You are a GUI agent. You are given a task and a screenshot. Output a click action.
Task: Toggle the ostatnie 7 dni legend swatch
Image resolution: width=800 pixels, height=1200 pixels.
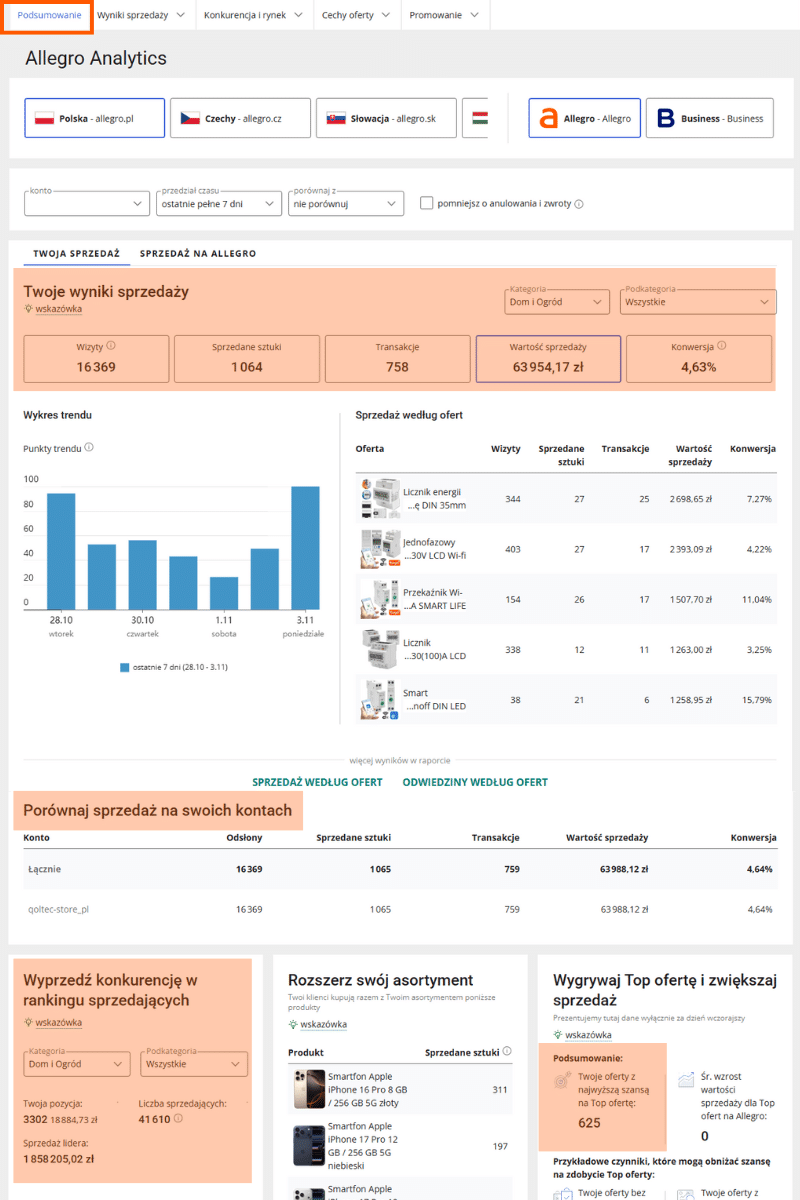[x=125, y=667]
